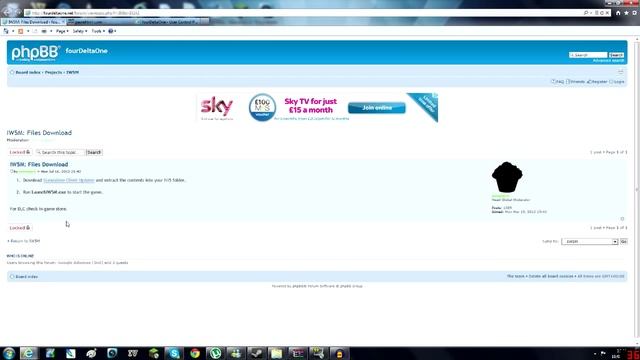Open uTorrent from the taskbar
The image size is (640, 360).
coord(215,353)
